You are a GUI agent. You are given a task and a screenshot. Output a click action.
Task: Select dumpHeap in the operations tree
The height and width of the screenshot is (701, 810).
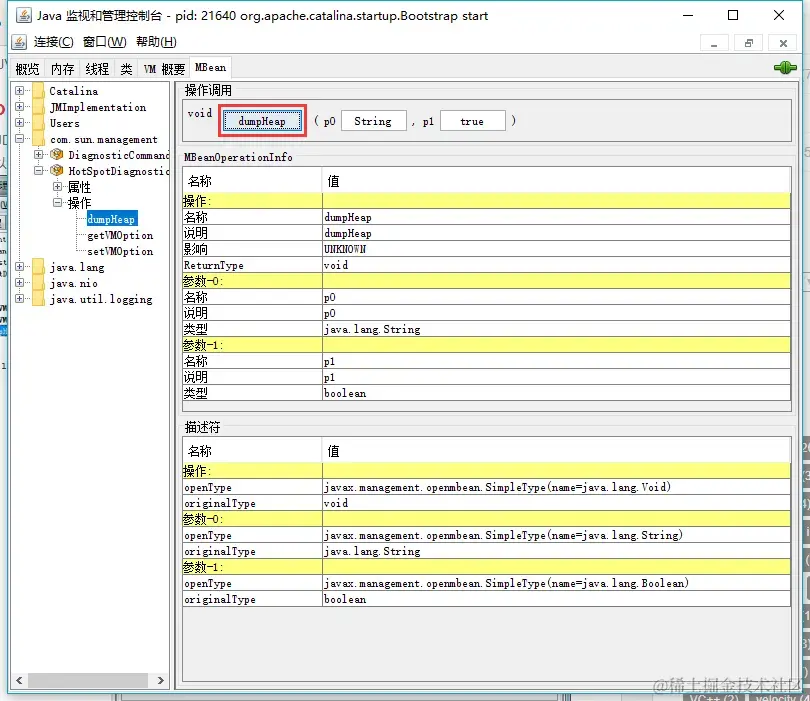[x=111, y=219]
